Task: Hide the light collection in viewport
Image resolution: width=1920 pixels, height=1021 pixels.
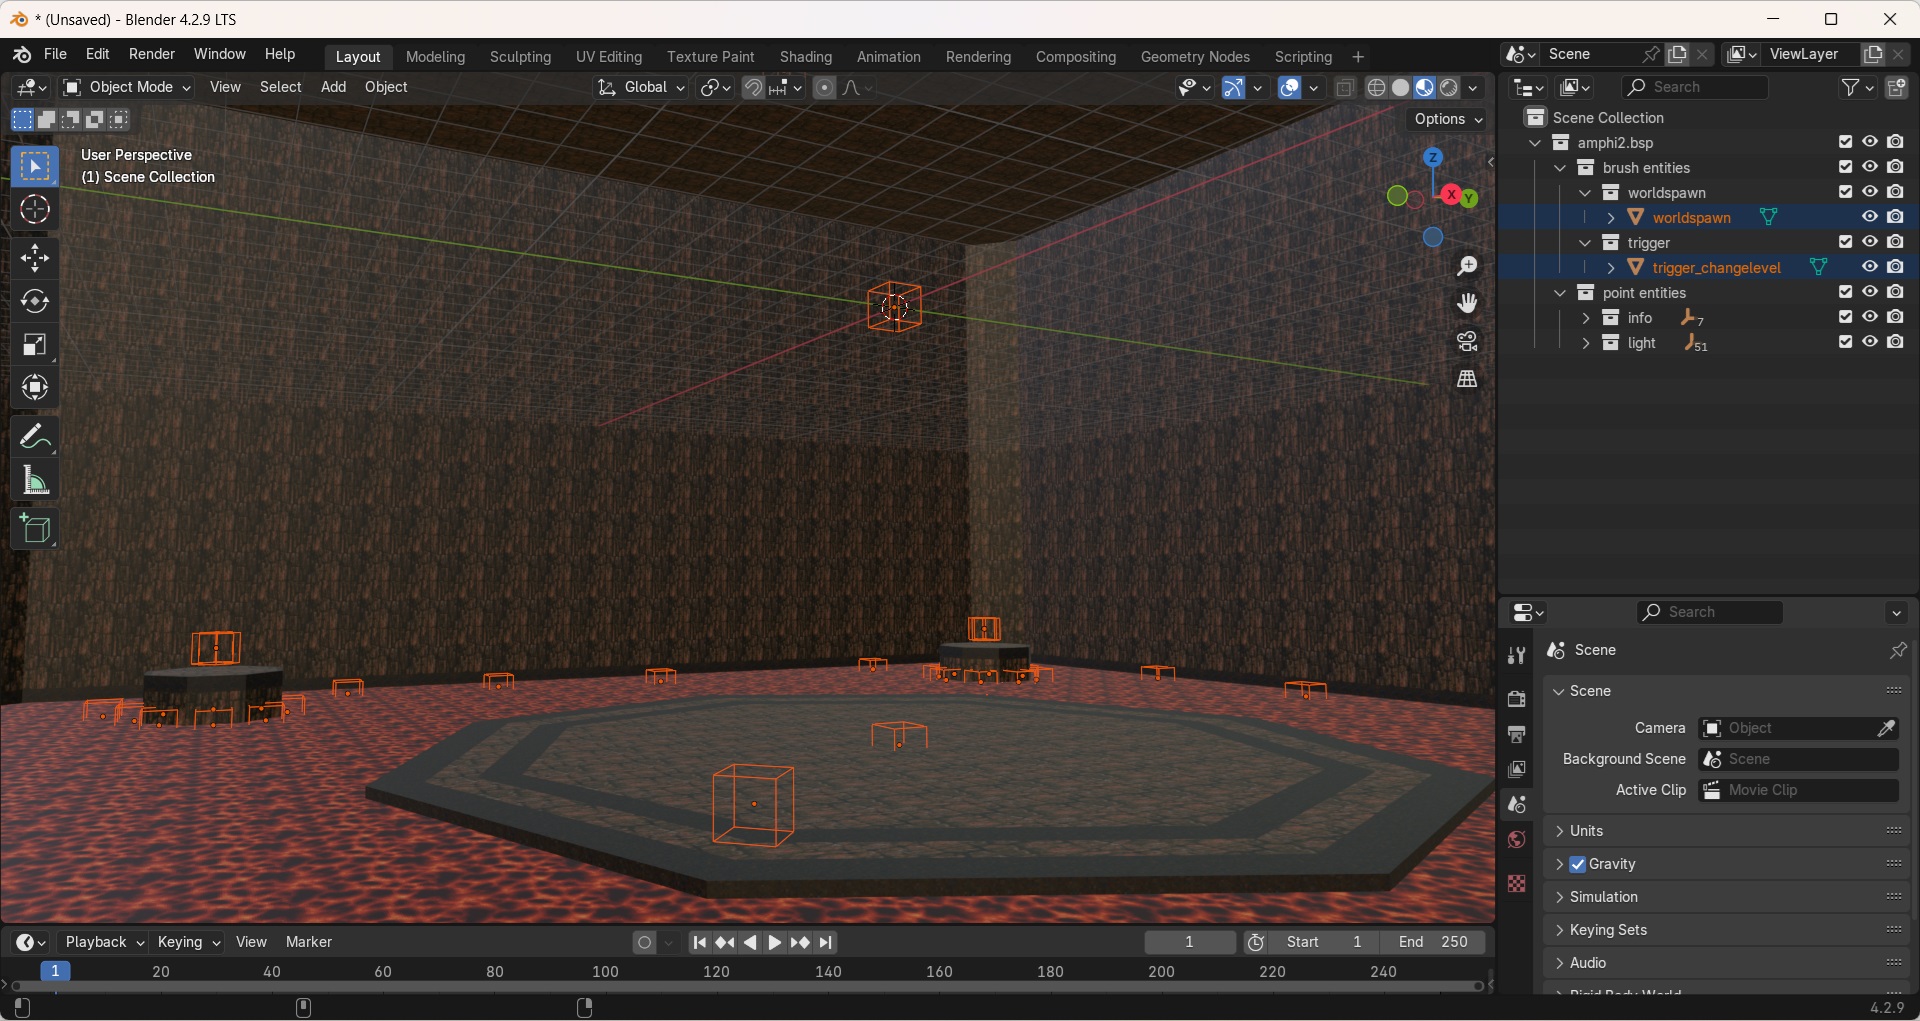Action: (1870, 342)
